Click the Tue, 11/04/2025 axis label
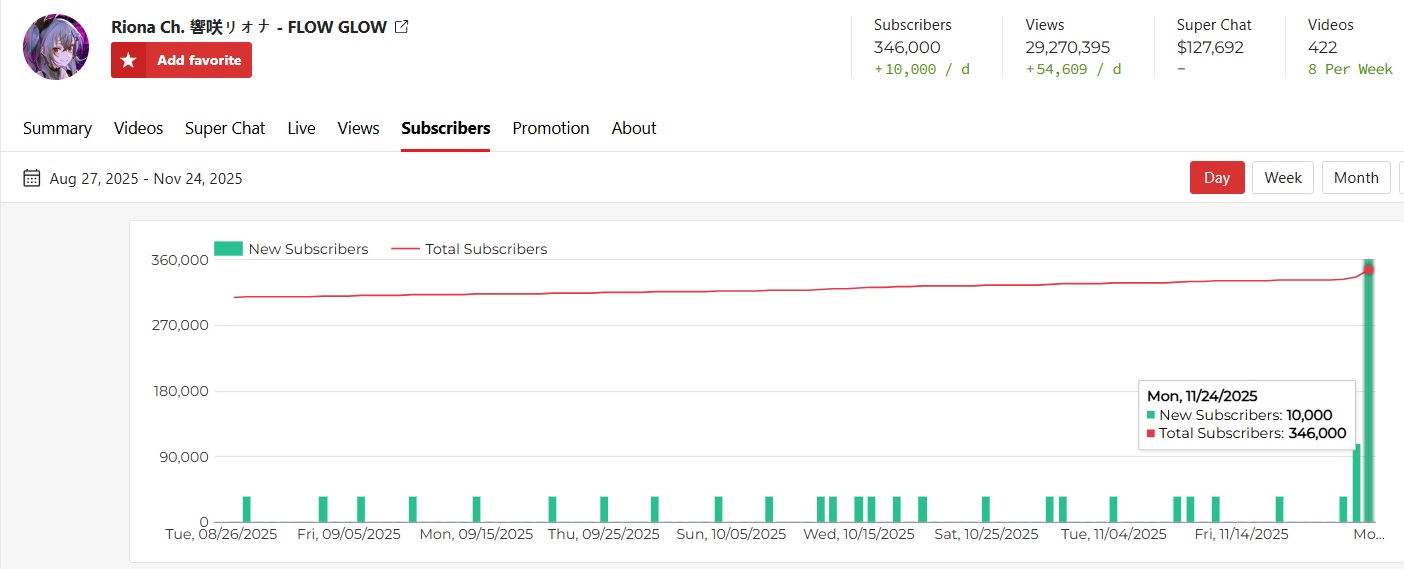Viewport: 1404px width, 569px height. [1114, 534]
